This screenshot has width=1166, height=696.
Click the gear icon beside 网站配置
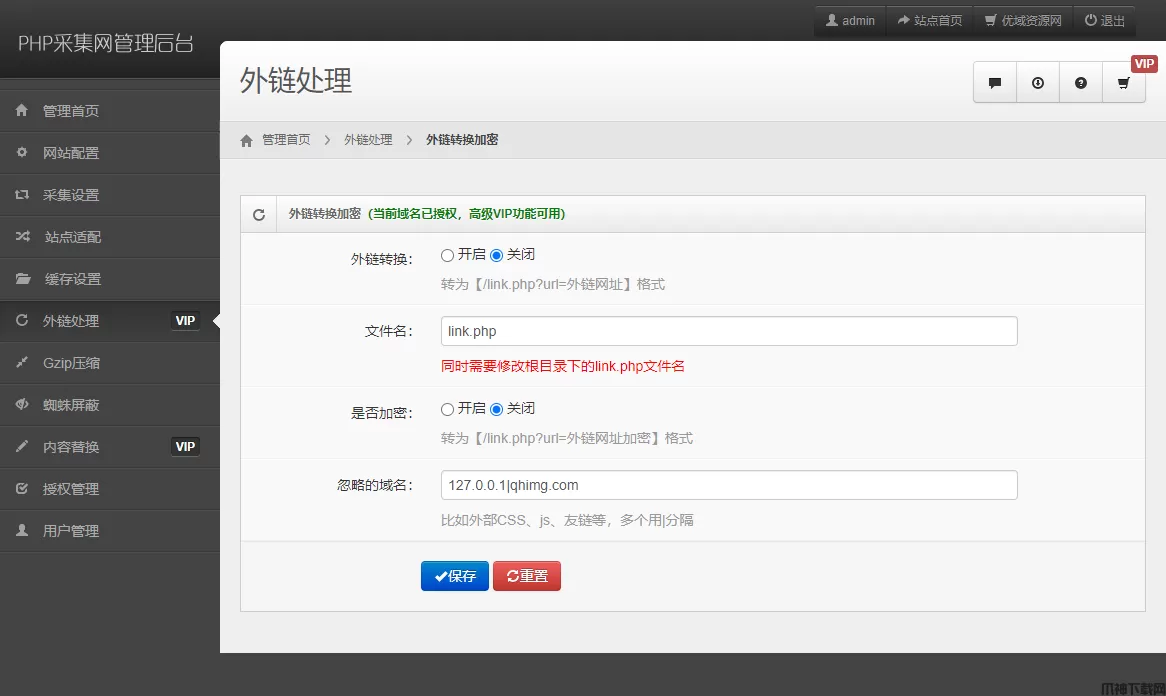click(22, 153)
